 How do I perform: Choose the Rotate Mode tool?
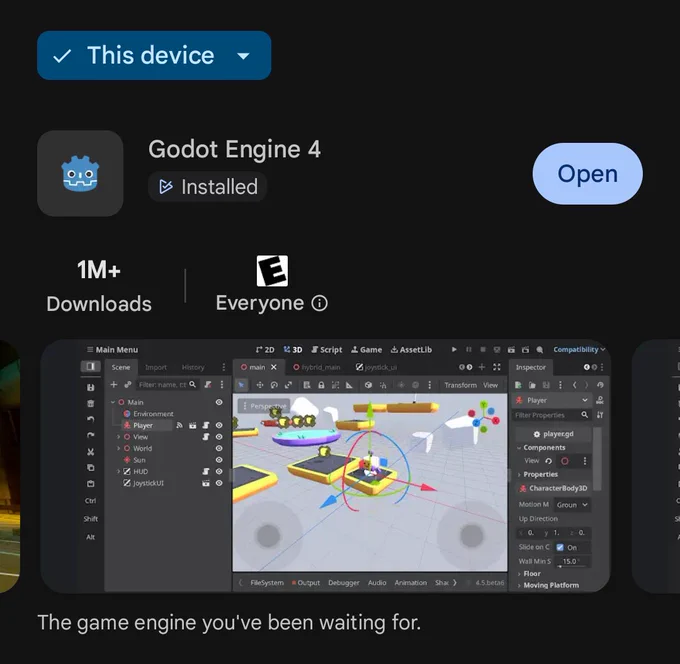pos(274,385)
